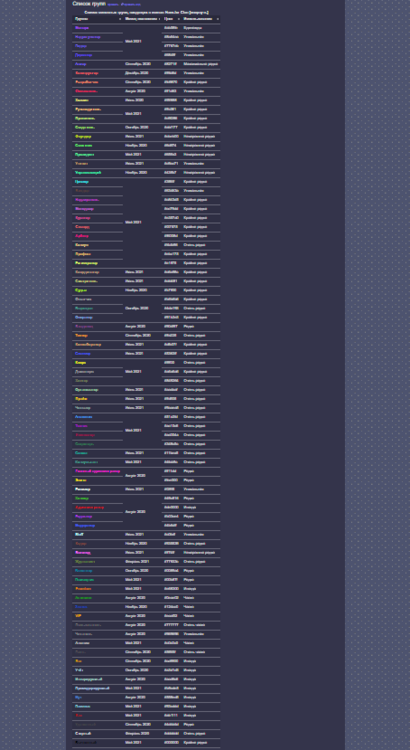Open the first 'править' edit link beside the heading

[113, 4]
